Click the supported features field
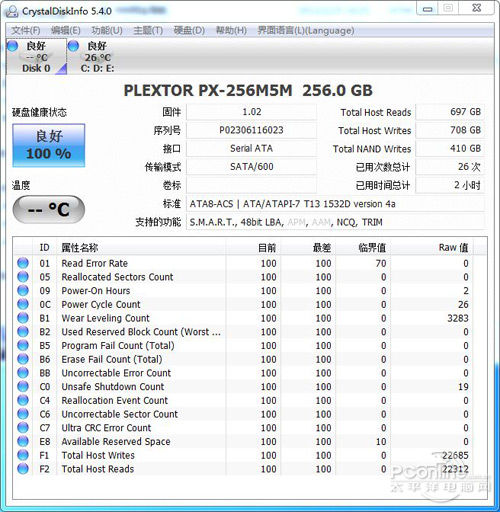Screen dimensions: 500x512 pyautogui.click(x=335, y=222)
